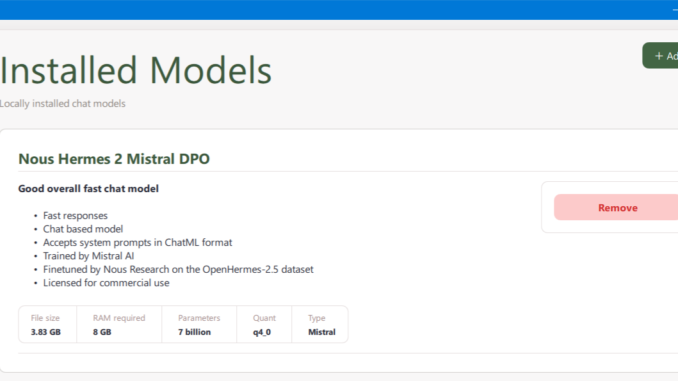Click 'Licensed for commercial use' bullet

[x=106, y=283]
